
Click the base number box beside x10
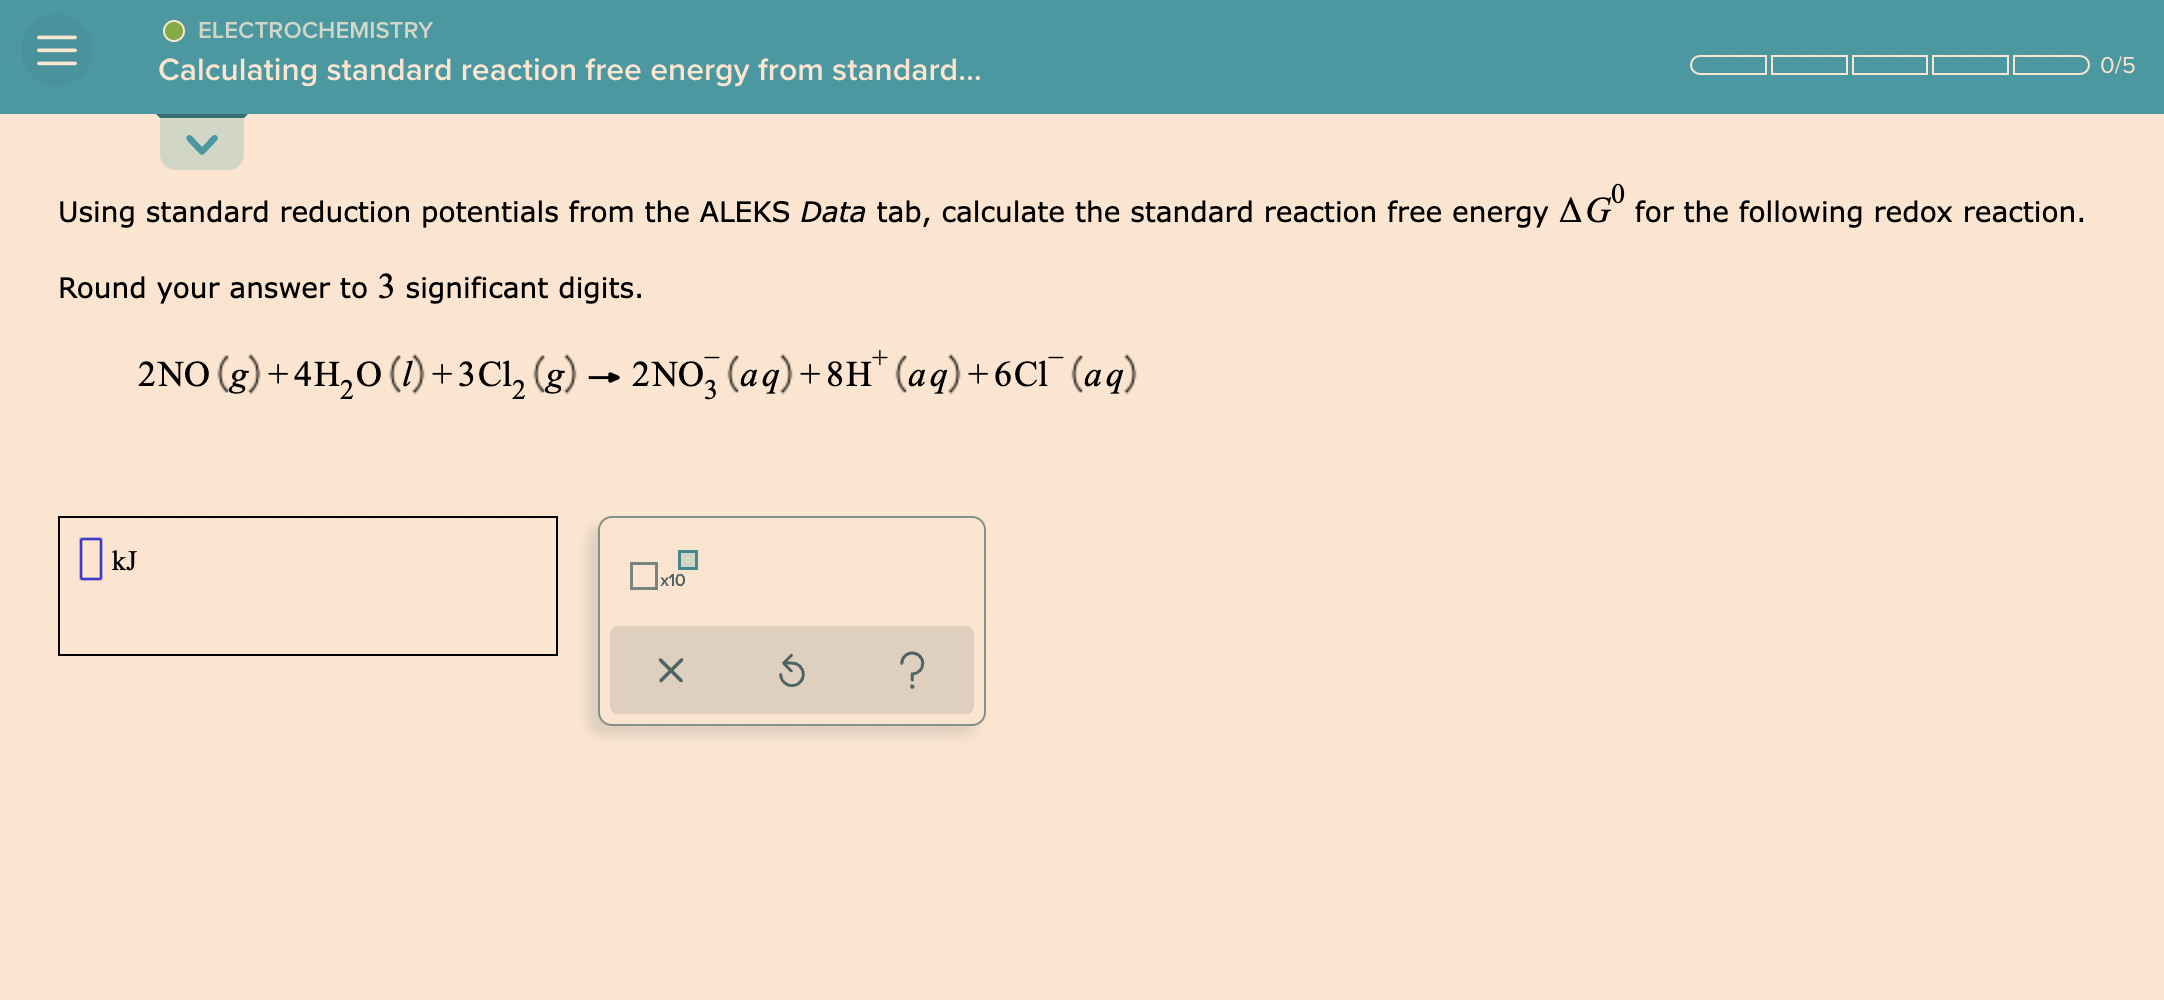646,575
